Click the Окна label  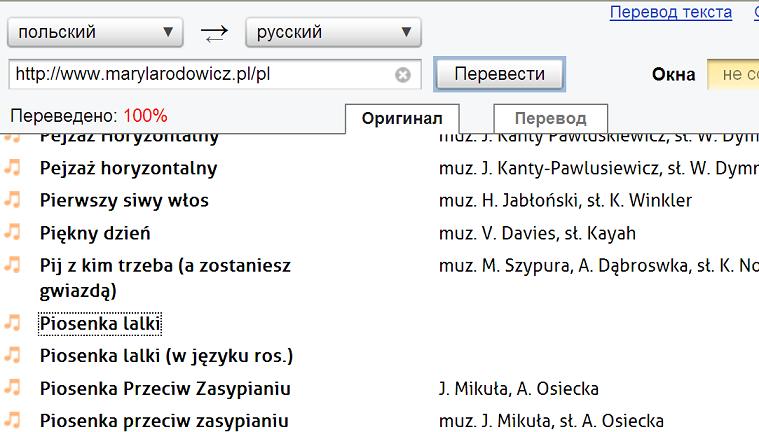(x=673, y=75)
